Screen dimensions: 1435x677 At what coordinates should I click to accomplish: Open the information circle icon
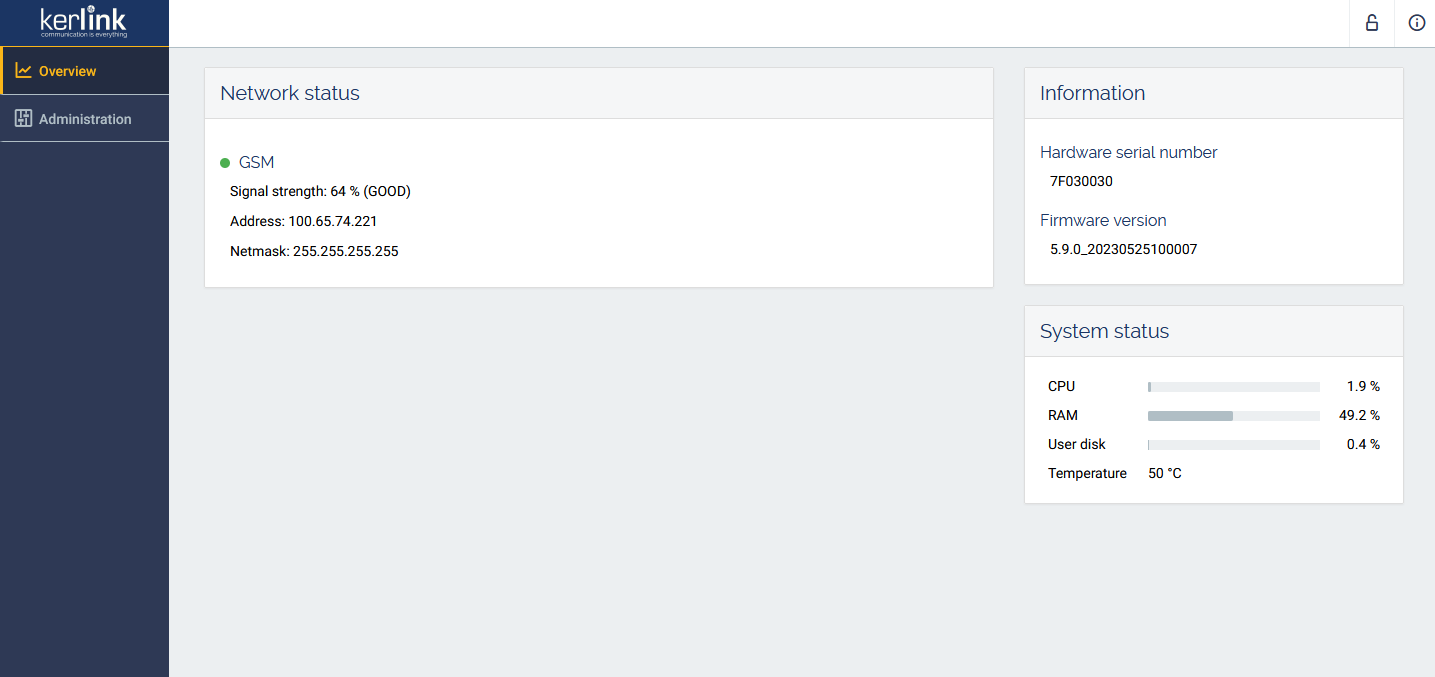1416,23
